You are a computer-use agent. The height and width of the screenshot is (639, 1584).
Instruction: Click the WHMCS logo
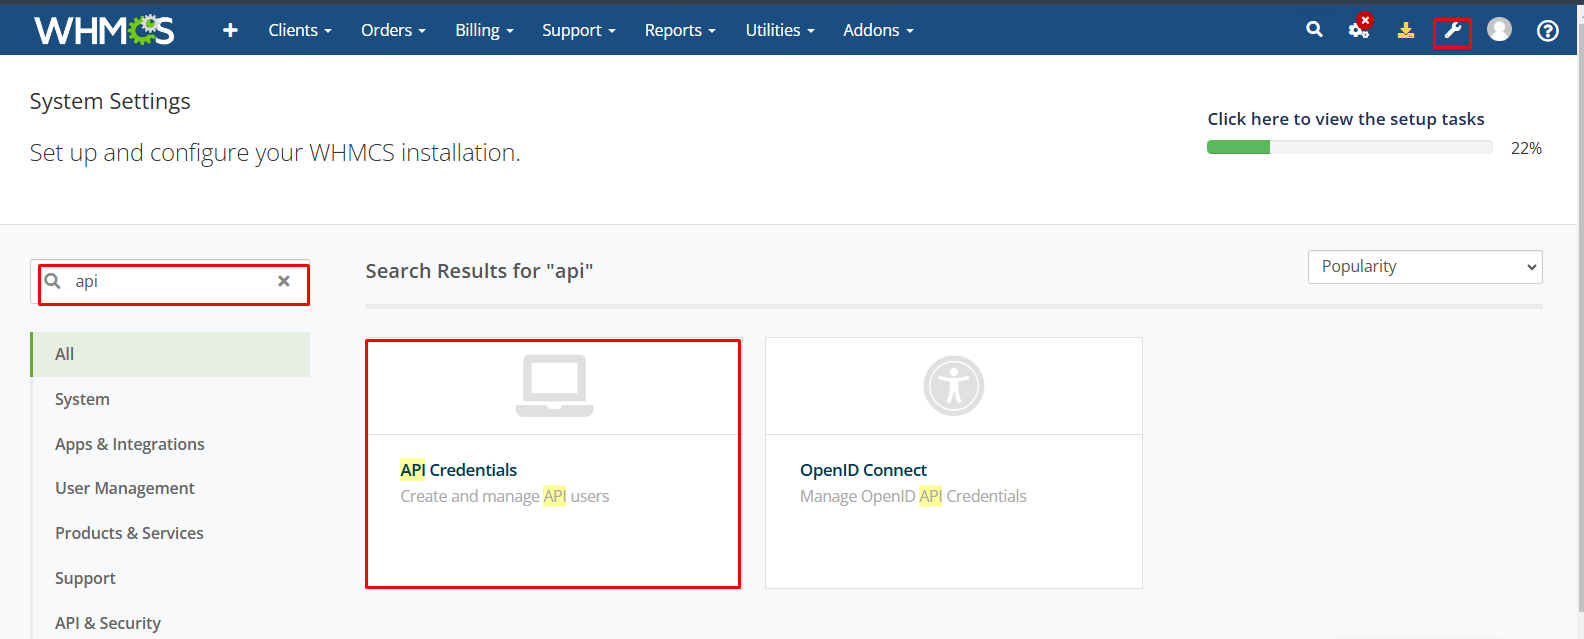pos(104,30)
